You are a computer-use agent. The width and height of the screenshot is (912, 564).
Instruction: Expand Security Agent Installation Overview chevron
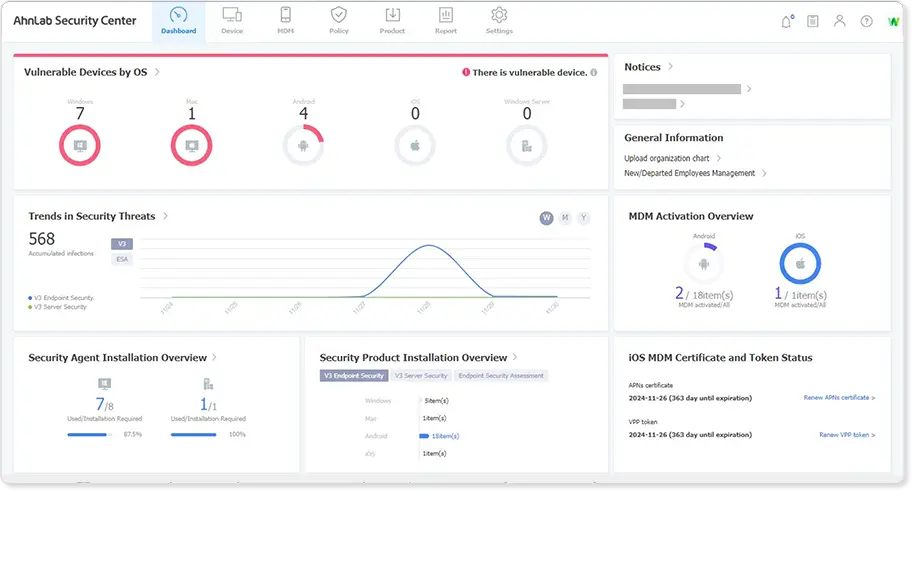[x=215, y=357]
